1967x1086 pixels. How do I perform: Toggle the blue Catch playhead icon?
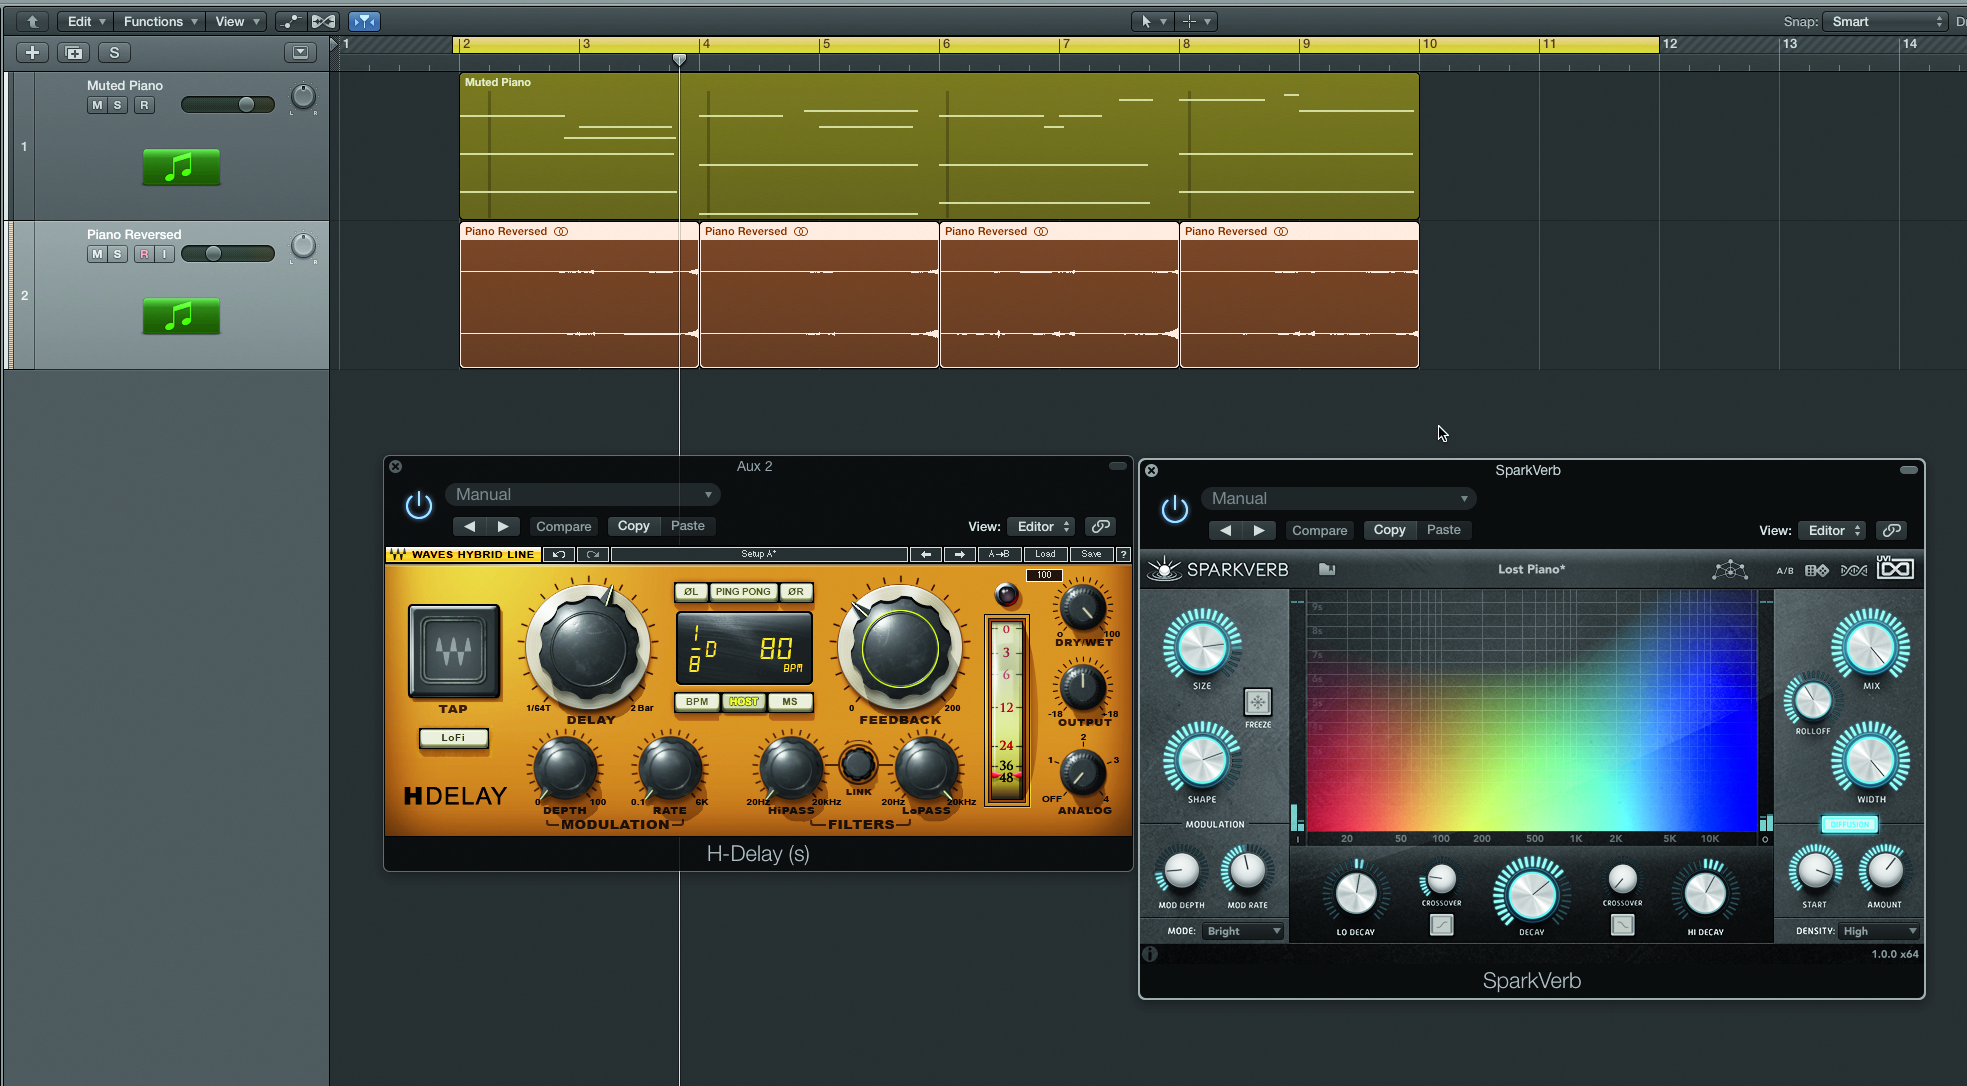pos(364,21)
